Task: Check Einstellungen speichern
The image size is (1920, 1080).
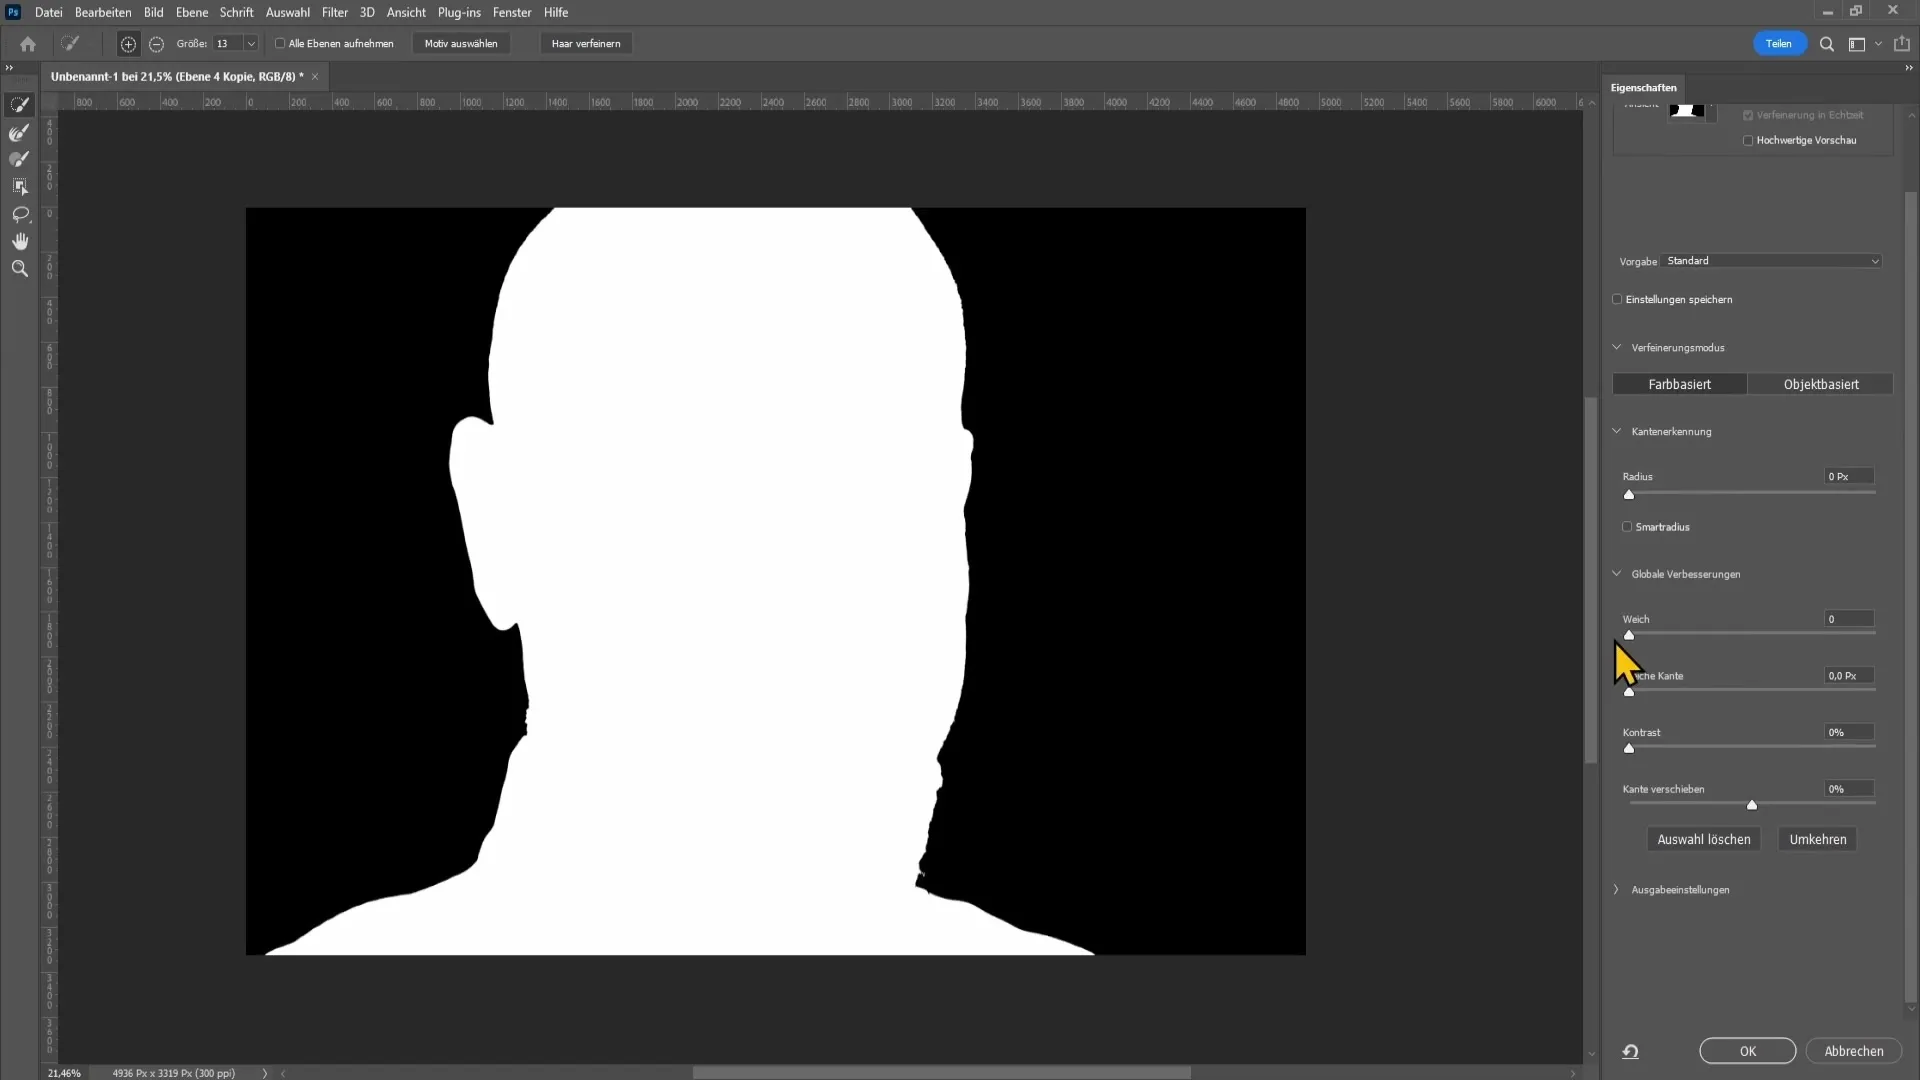Action: point(1617,300)
